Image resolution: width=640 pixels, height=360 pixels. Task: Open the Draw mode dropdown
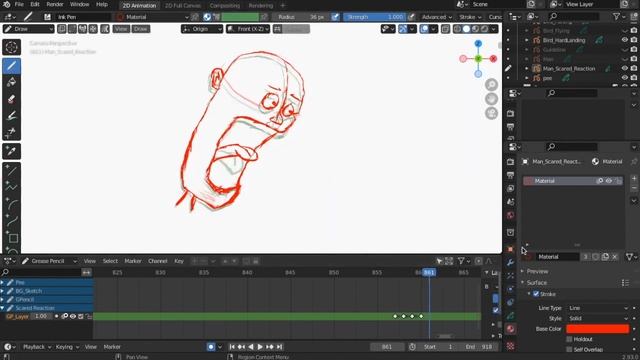click(28, 29)
